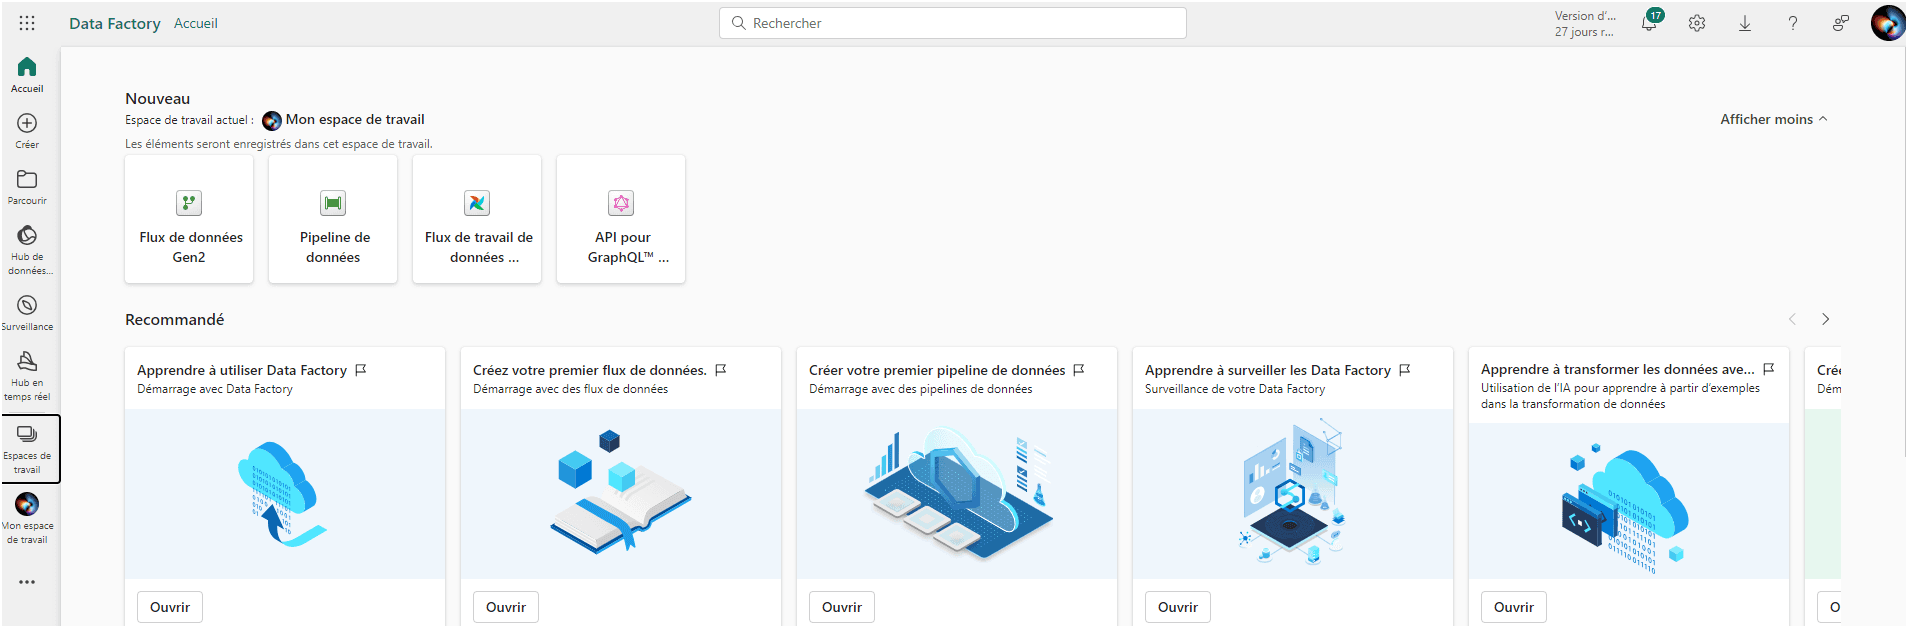Click the Nouveau section heading
Viewport: 1908px width, 628px height.
[x=157, y=98]
